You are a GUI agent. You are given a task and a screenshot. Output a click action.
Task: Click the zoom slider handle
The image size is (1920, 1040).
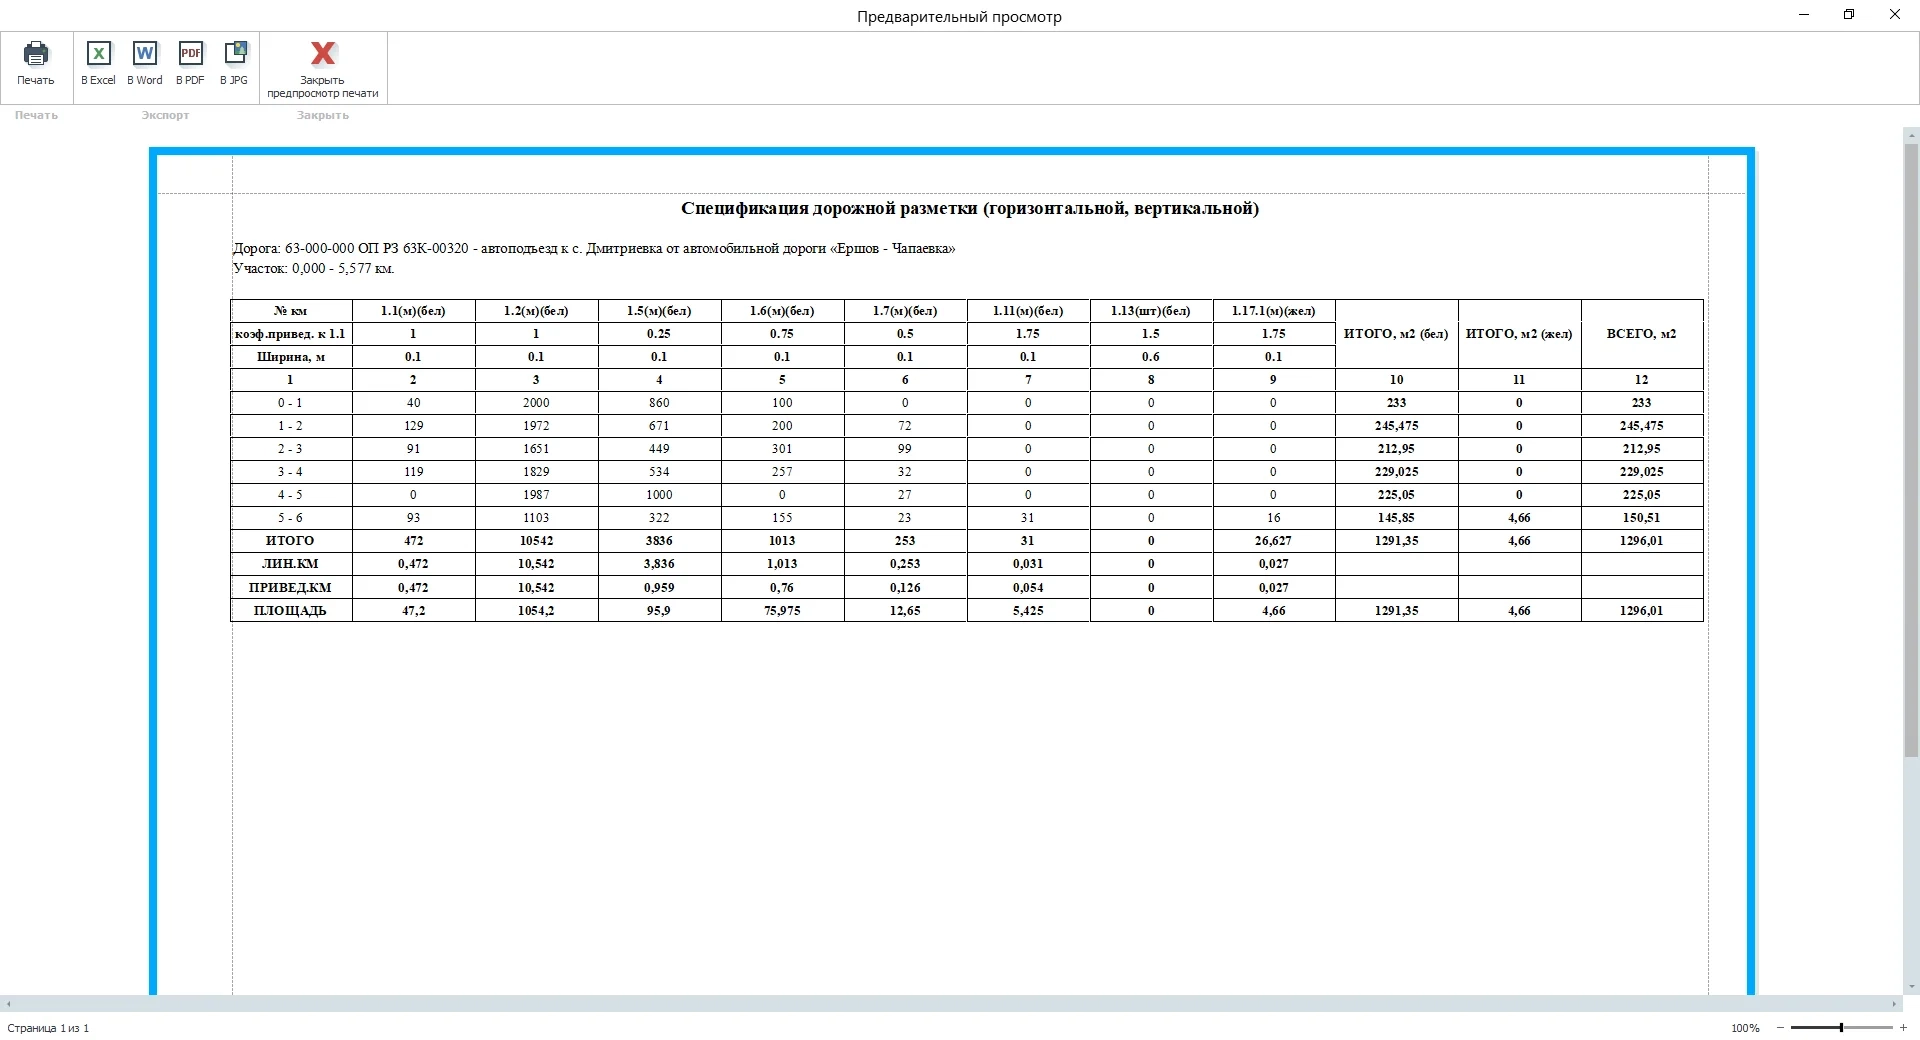coord(1841,1028)
